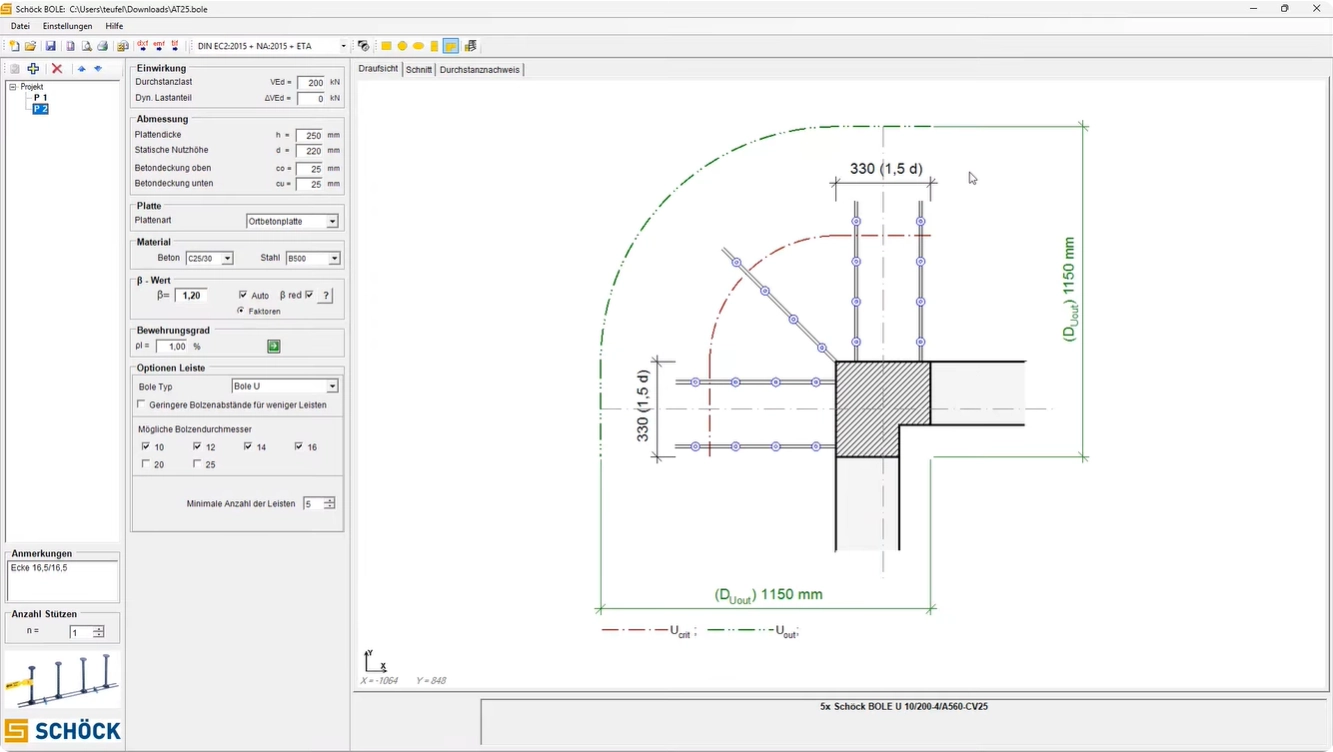Click the save project floppy disk icon

click(x=50, y=46)
